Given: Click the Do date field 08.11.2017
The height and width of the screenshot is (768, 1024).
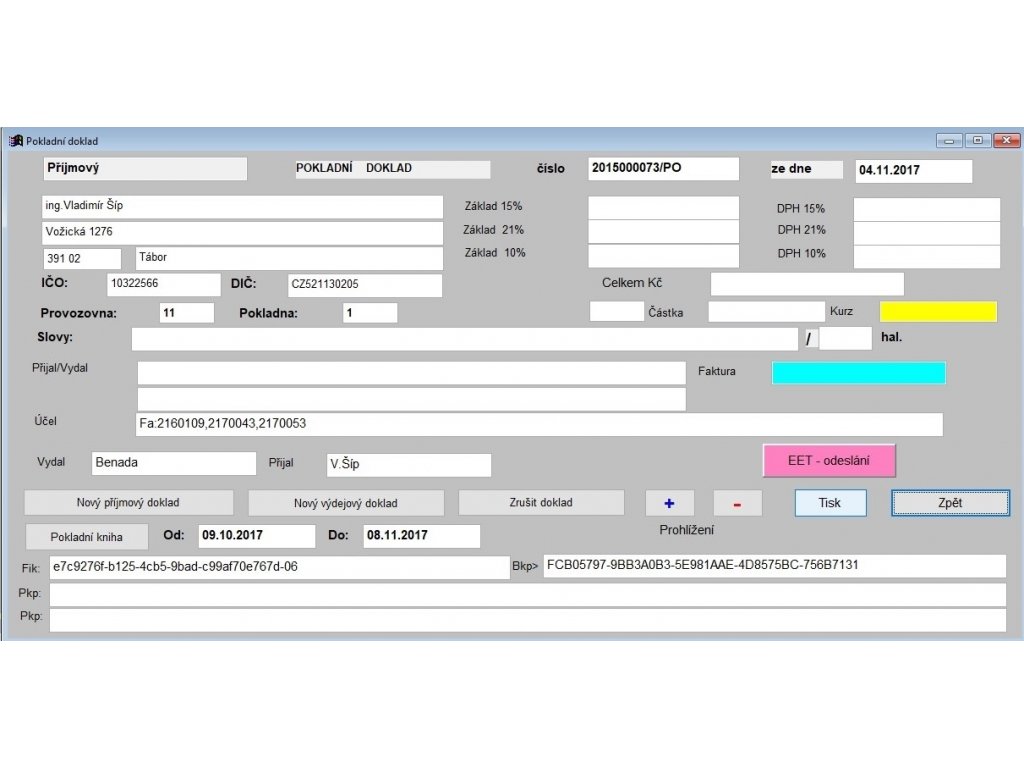Looking at the screenshot, I should pos(422,536).
